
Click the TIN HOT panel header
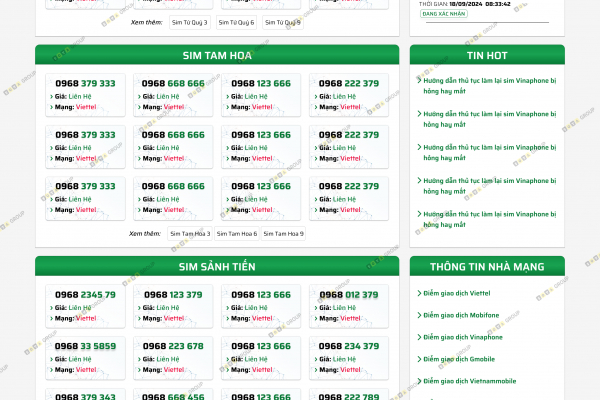coord(487,55)
